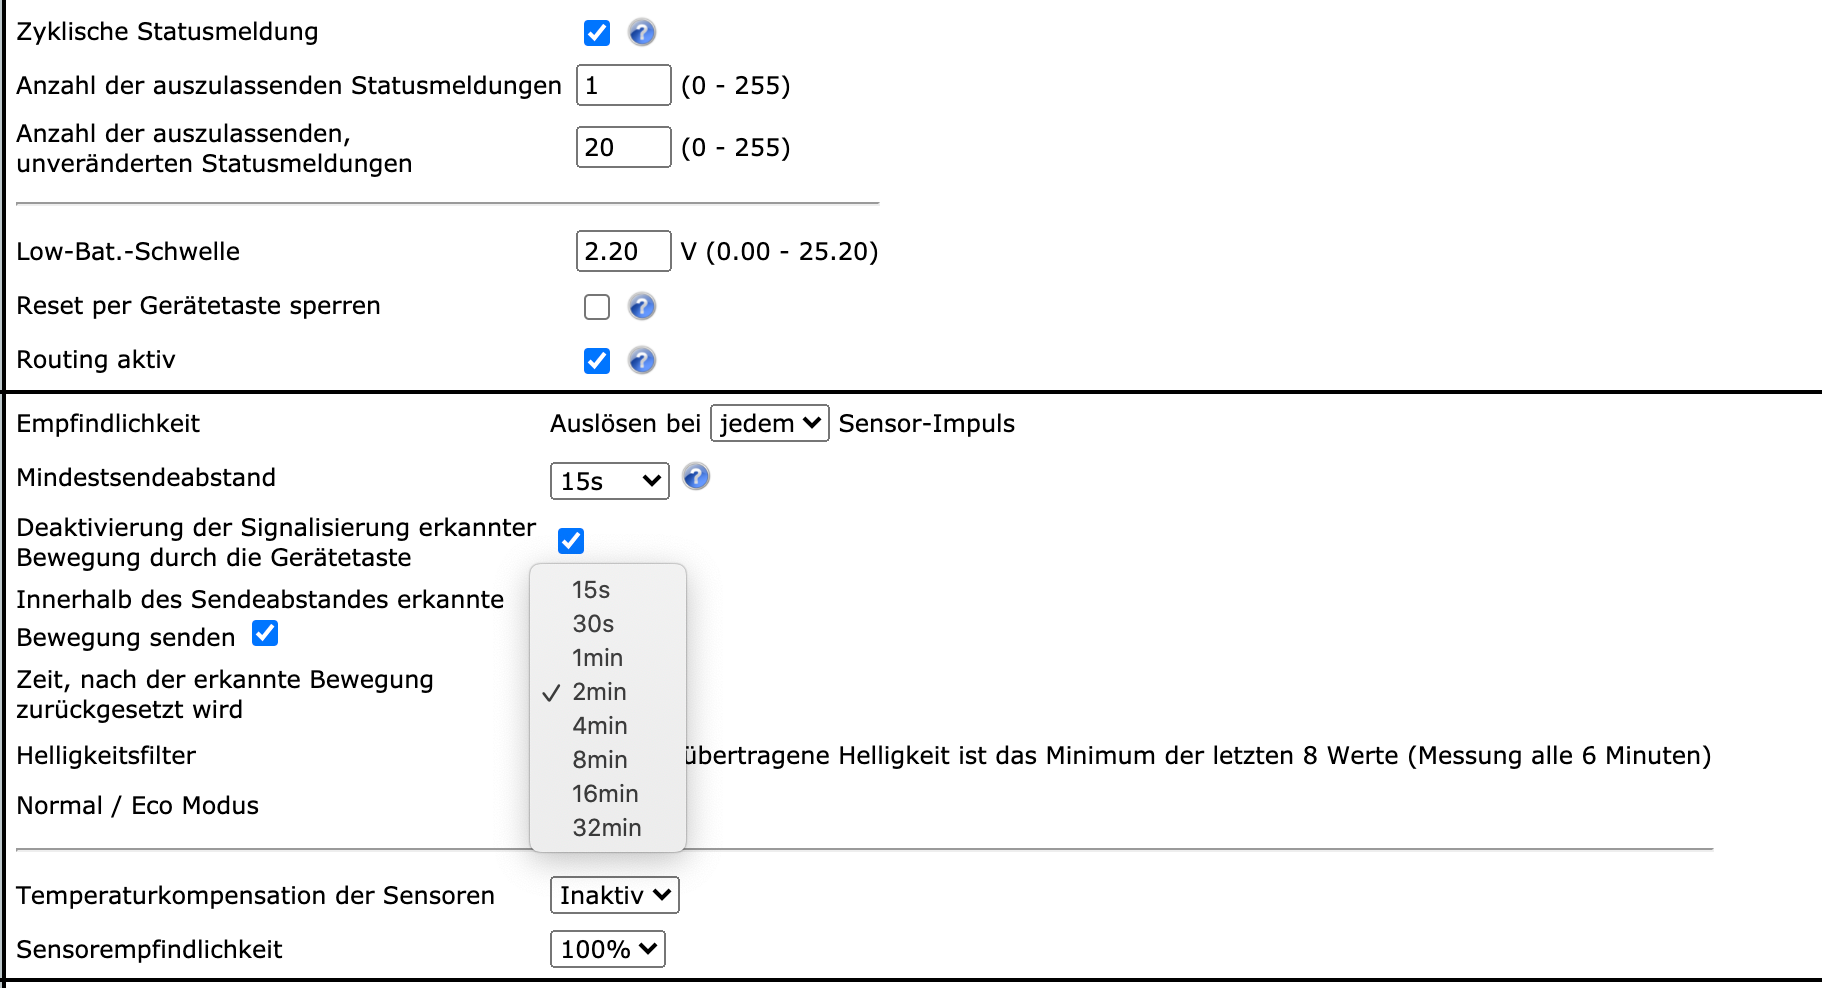Toggle Deaktivierung der Signalisierung checkbox

coord(571,541)
